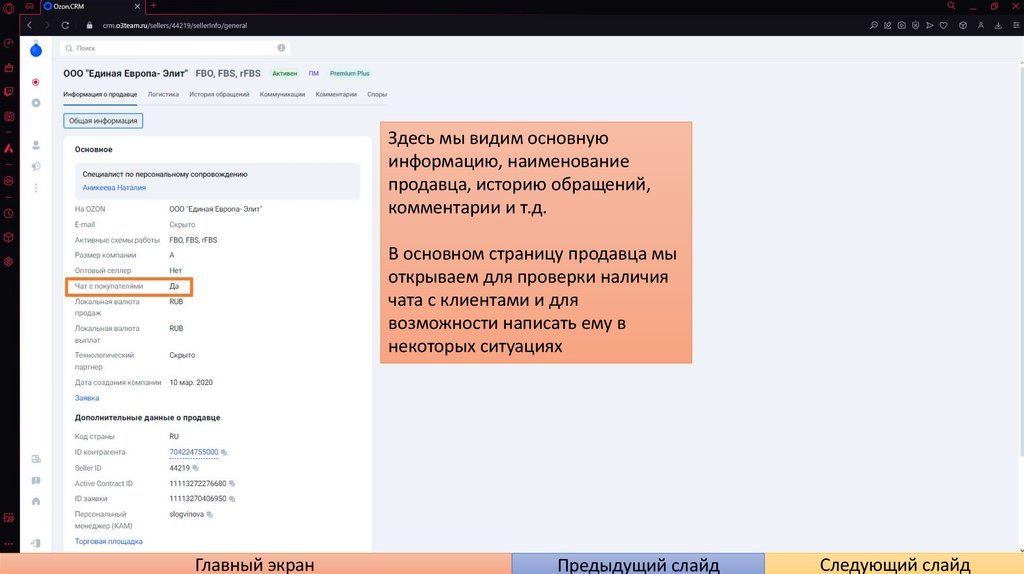The width and height of the screenshot is (1024, 574).
Task: Click the red target icon in CRM sidebar
Action: (x=36, y=82)
